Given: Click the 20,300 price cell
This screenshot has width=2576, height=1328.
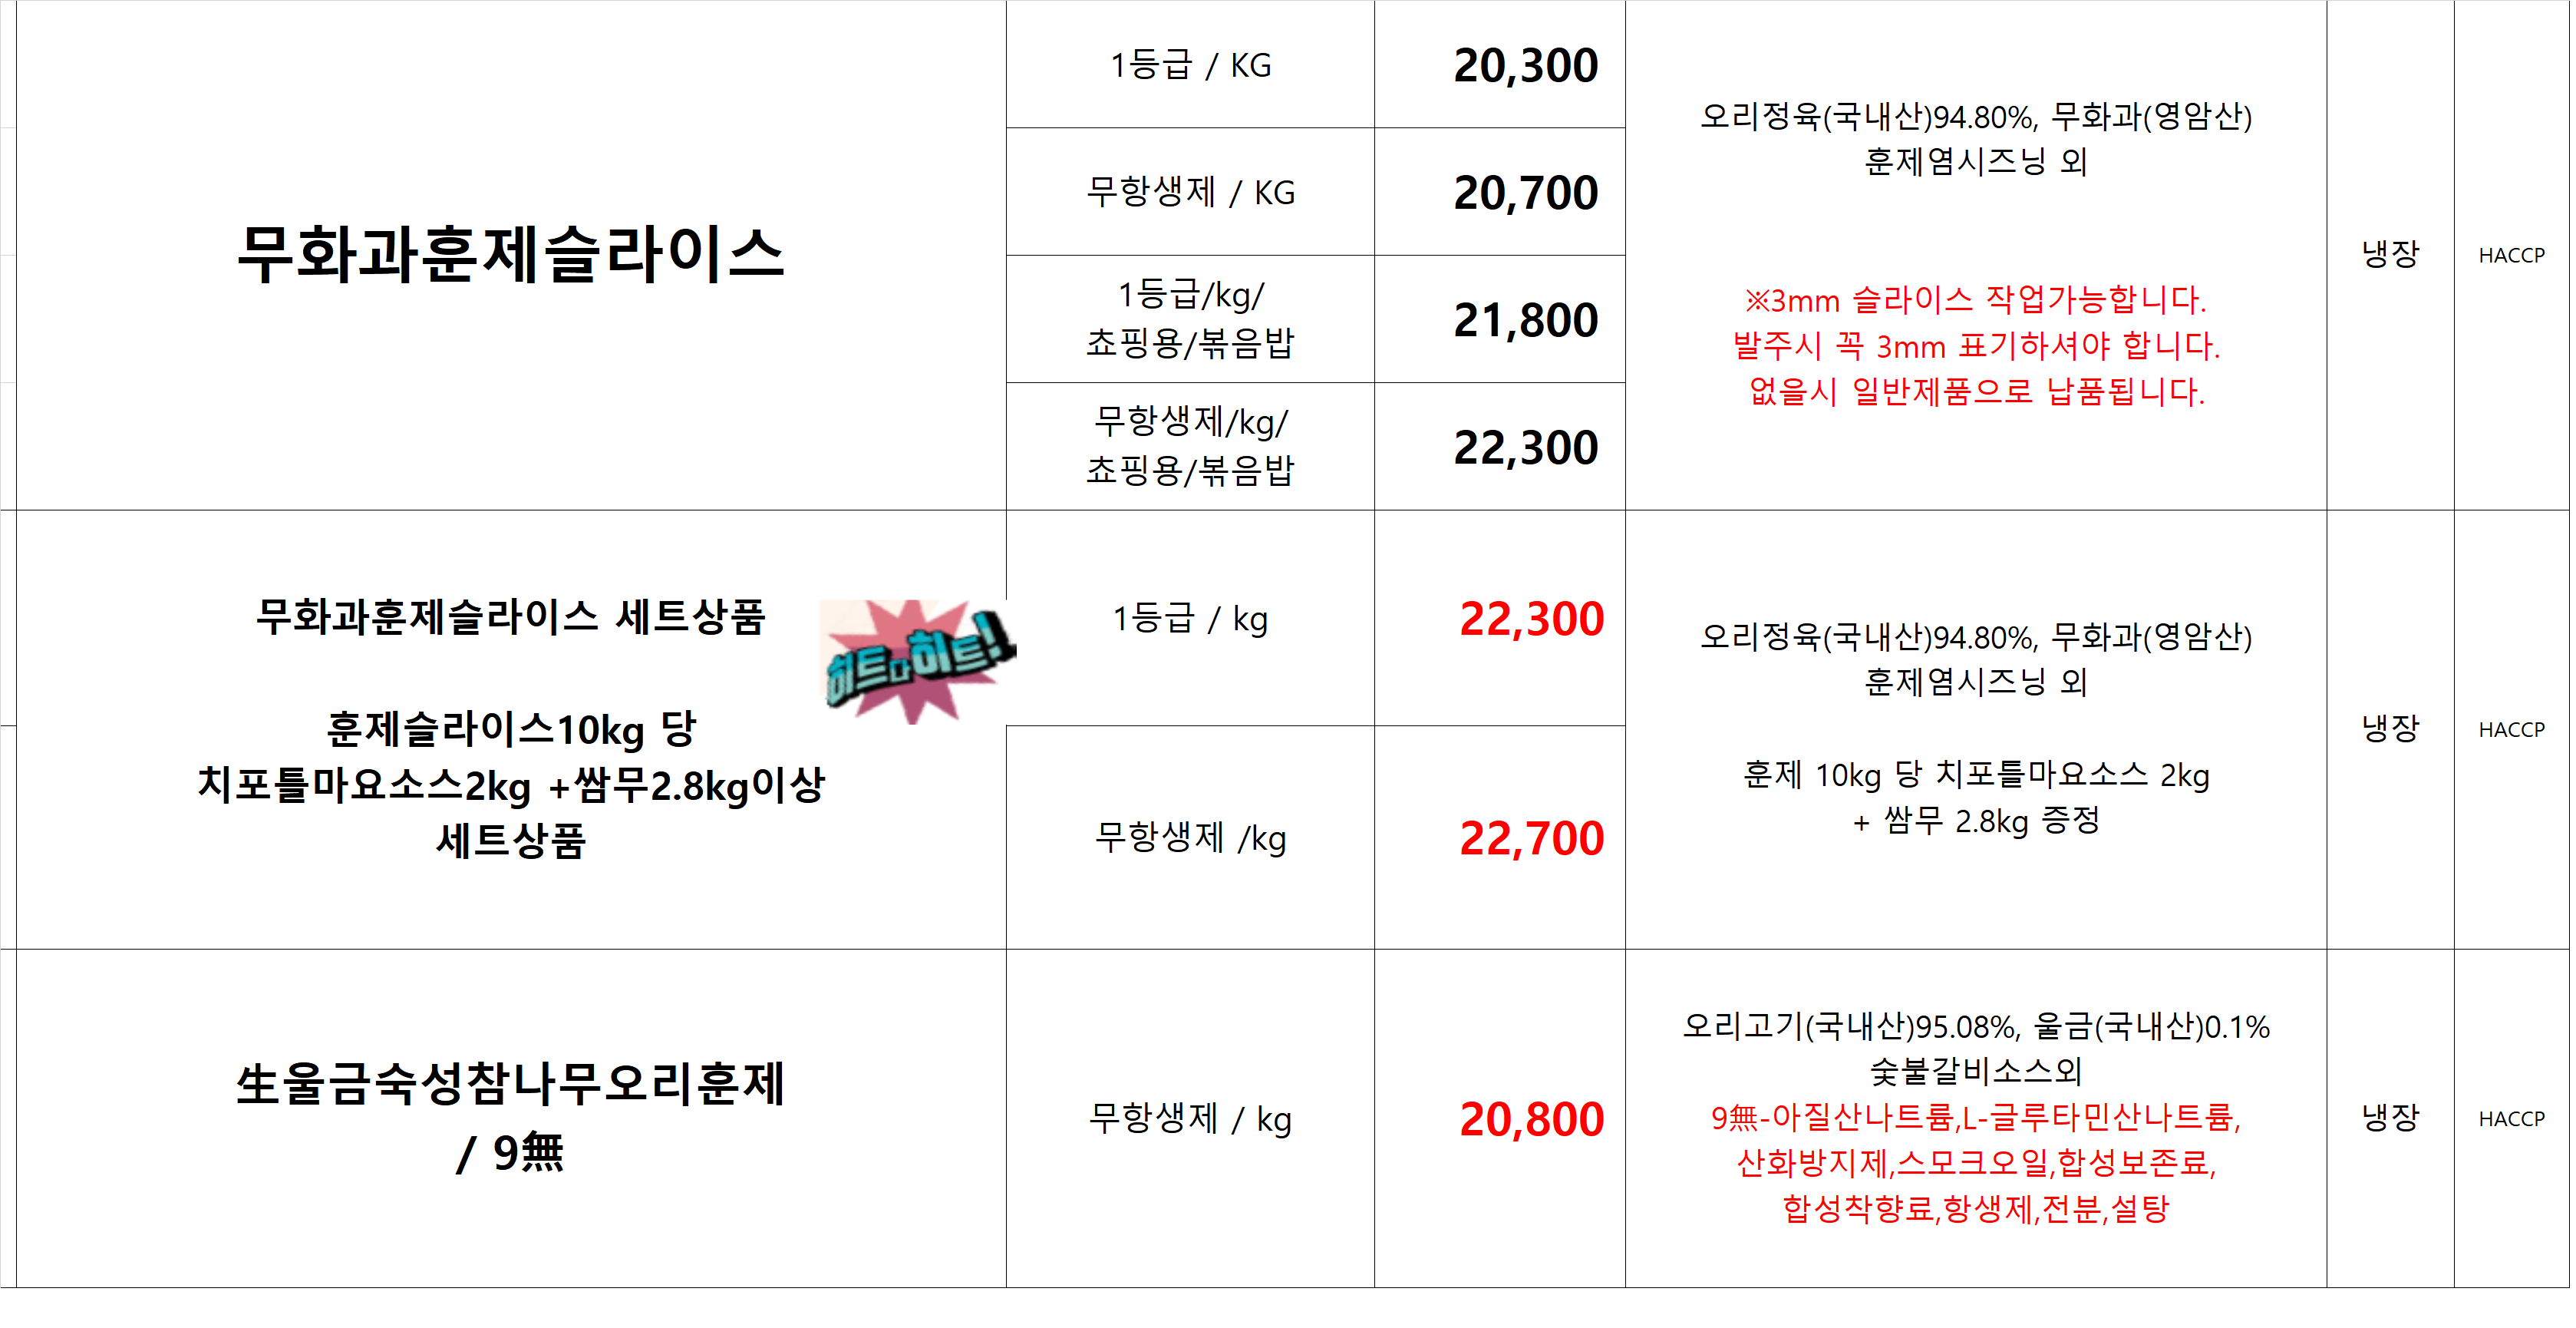Looking at the screenshot, I should (1500, 65).
